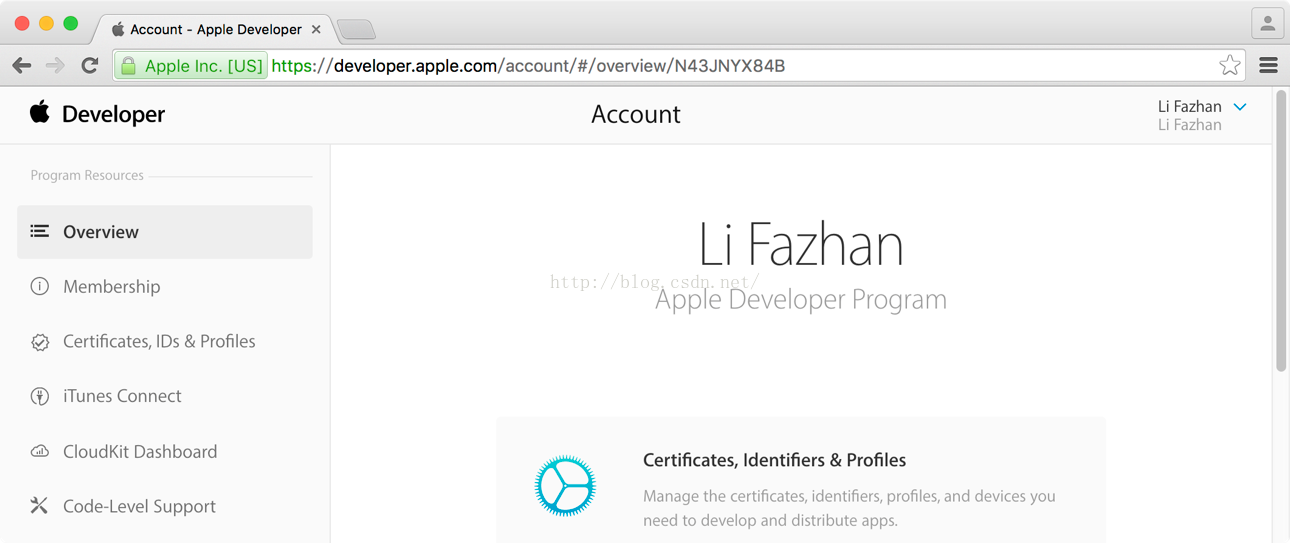The image size is (1290, 543).
Task: Click the iTunes Connect sidebar icon
Action: tap(40, 396)
